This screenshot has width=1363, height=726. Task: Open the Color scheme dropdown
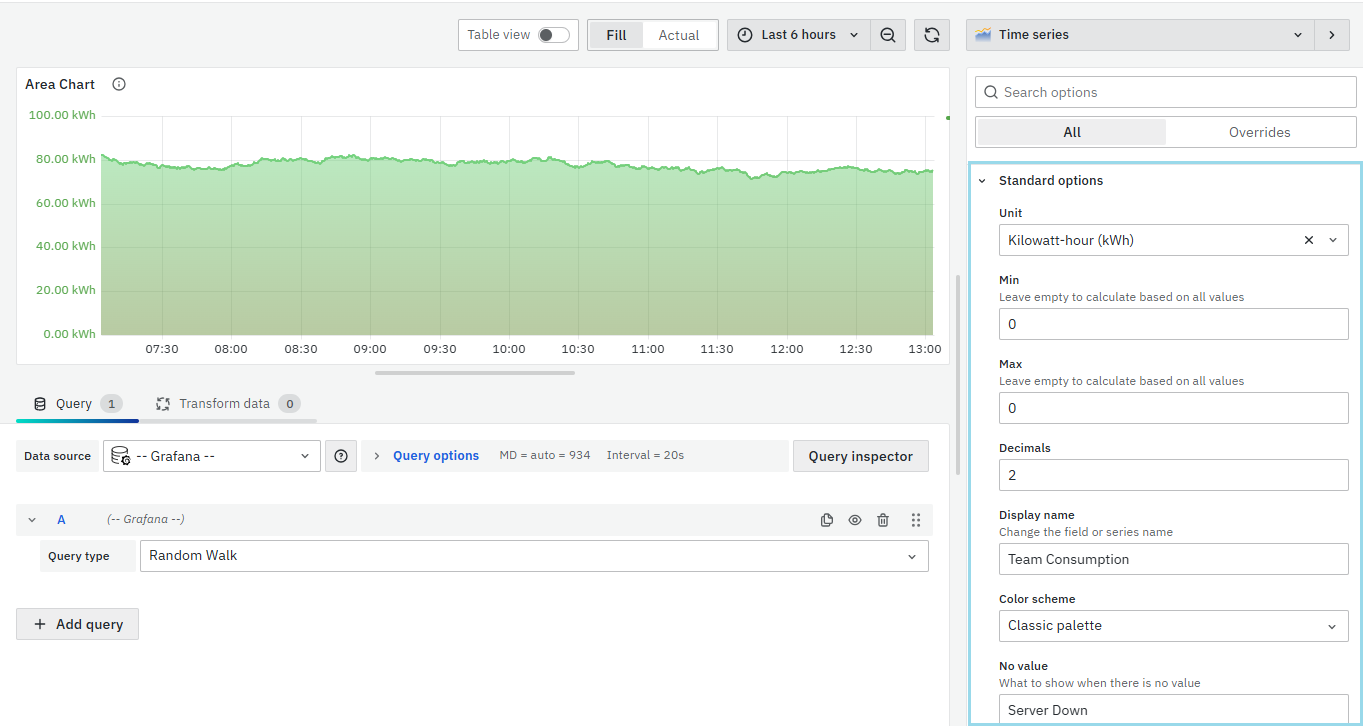tap(1173, 626)
